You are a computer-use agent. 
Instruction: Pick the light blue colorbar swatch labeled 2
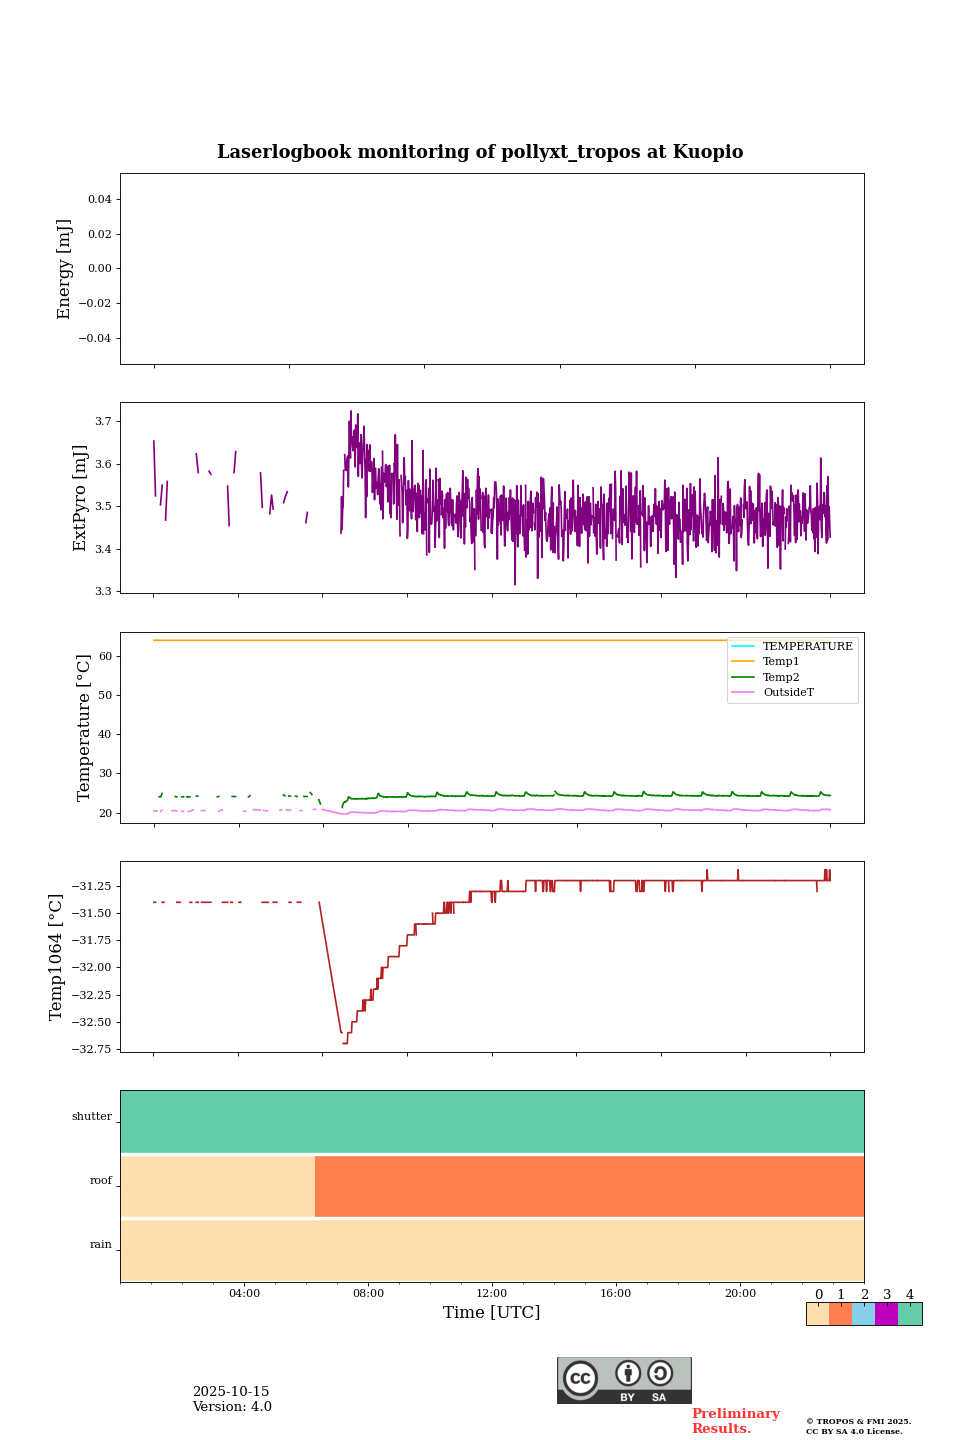pyautogui.click(x=864, y=1314)
